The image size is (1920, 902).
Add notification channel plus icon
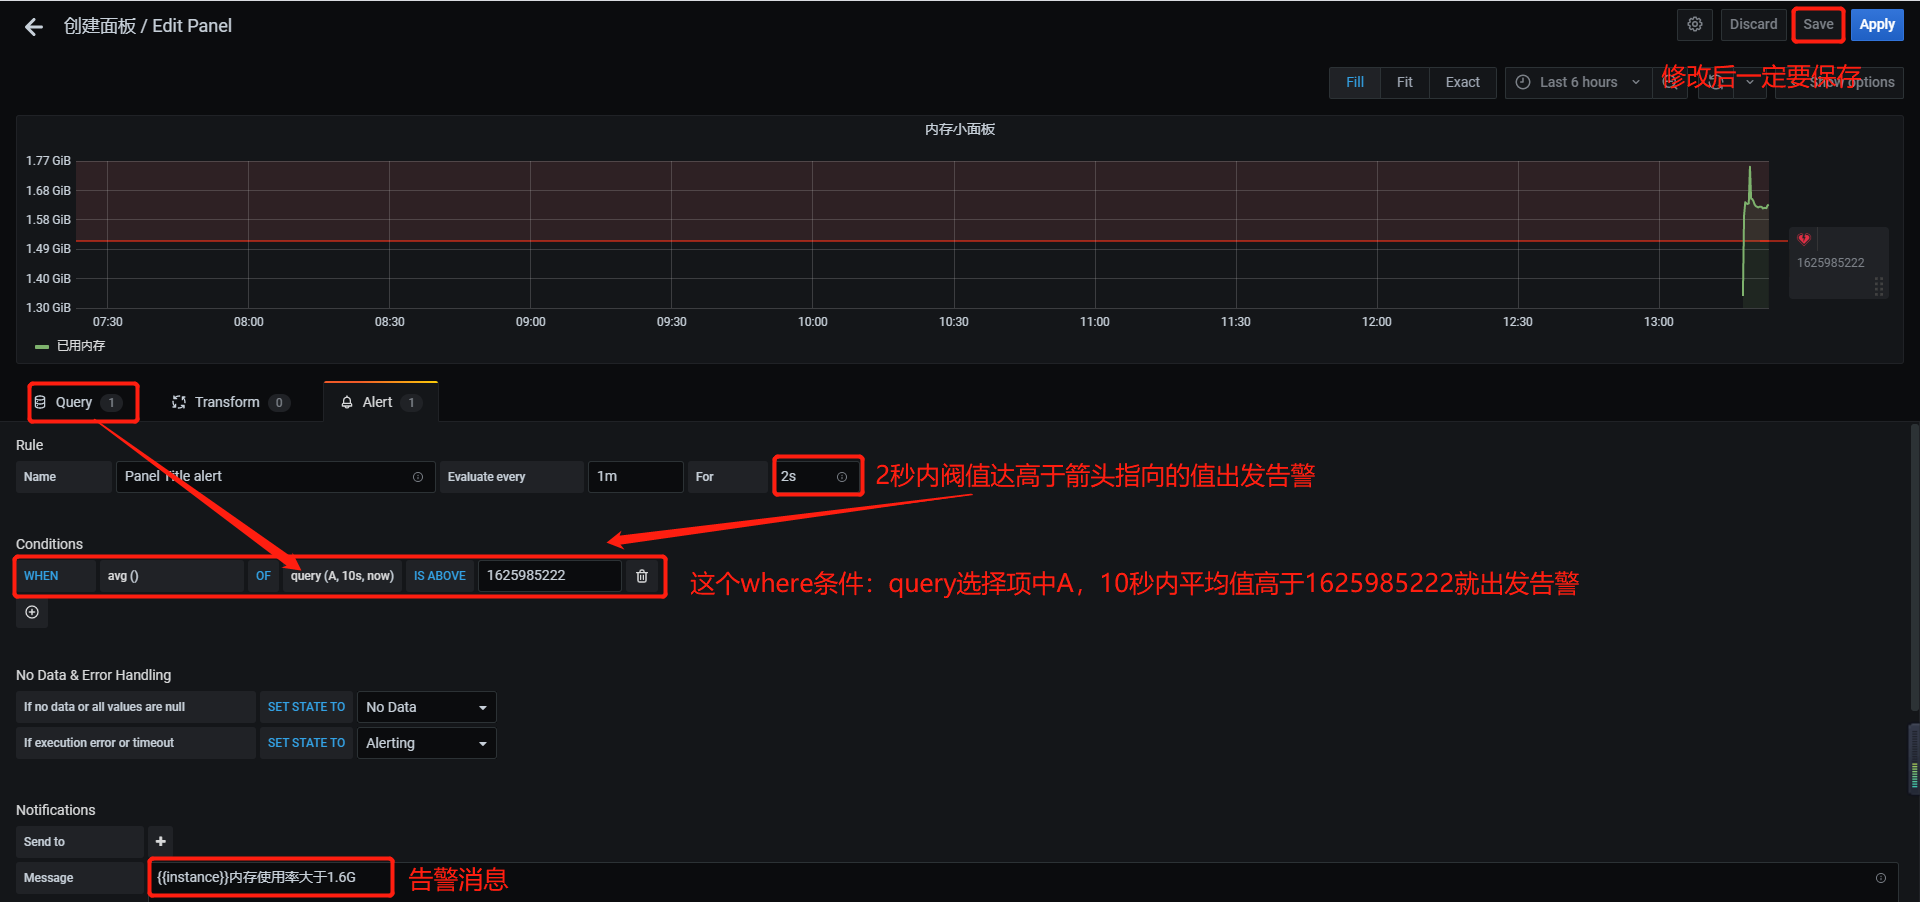[x=160, y=842]
